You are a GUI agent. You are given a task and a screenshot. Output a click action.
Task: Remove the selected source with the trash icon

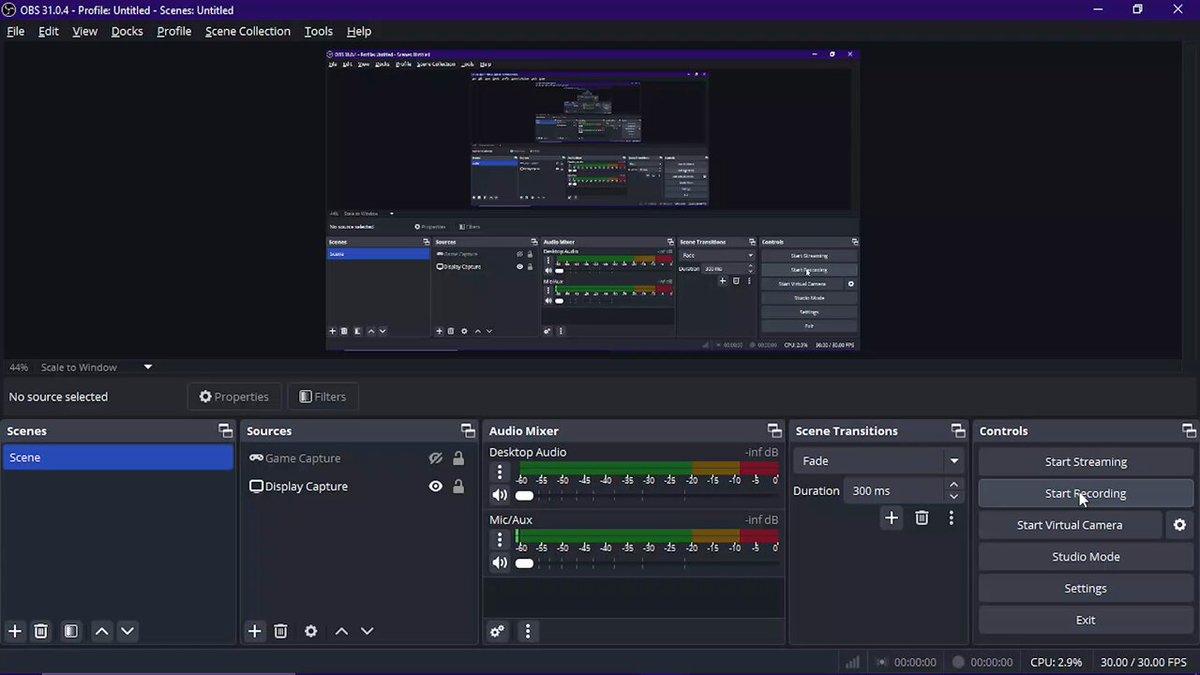pos(281,631)
